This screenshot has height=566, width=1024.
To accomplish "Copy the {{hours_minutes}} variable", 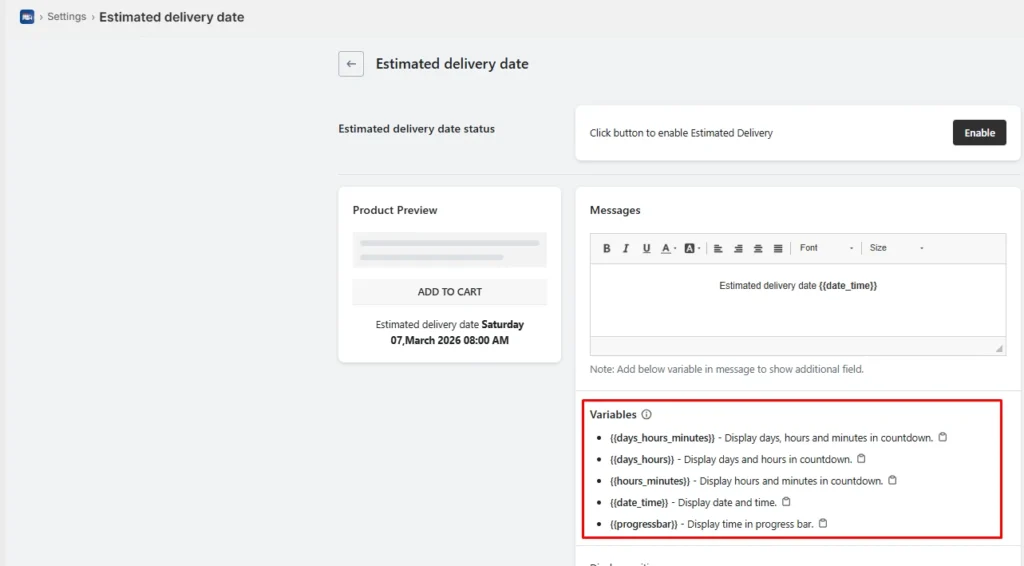I will pyautogui.click(x=892, y=480).
